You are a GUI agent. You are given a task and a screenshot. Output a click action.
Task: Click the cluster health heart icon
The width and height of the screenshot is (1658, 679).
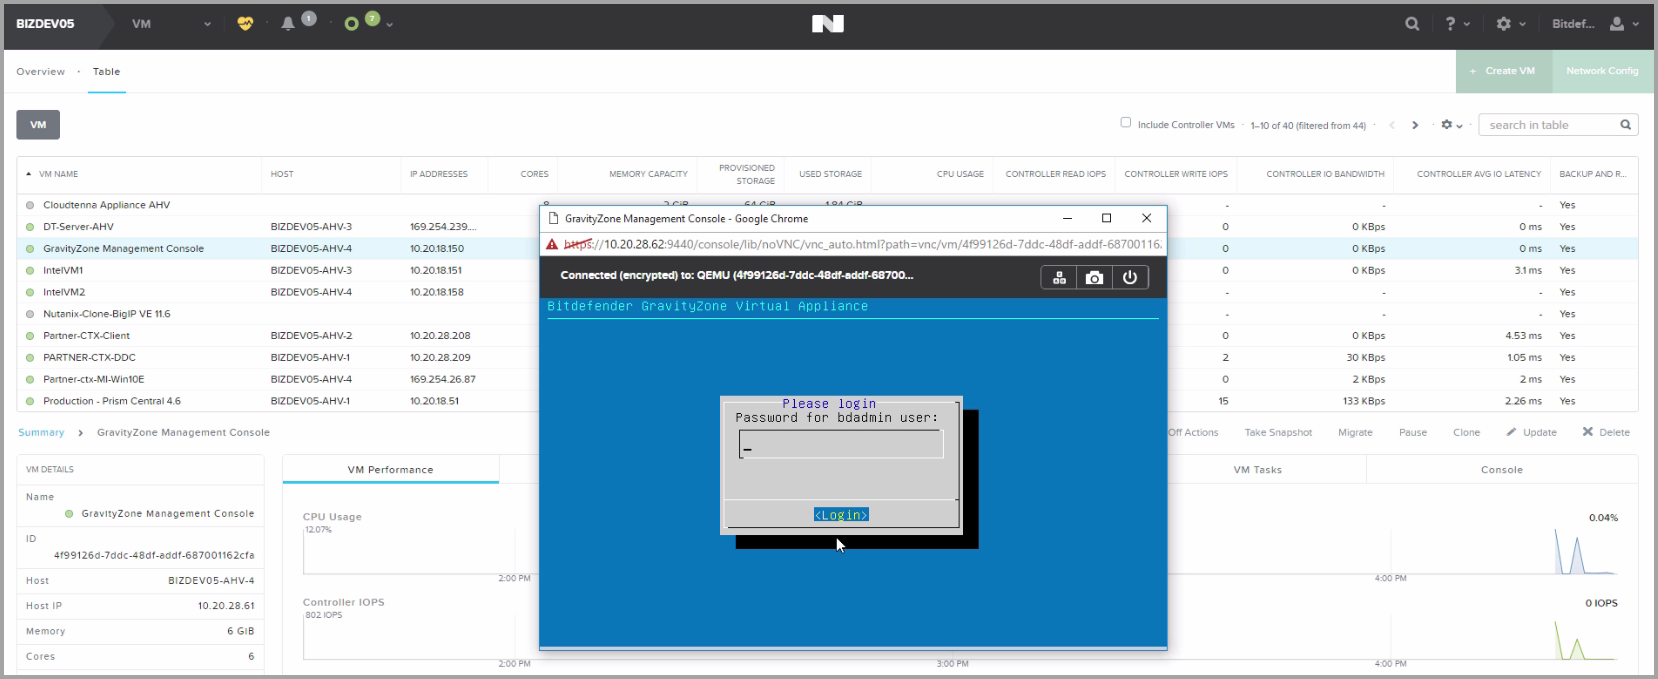245,24
